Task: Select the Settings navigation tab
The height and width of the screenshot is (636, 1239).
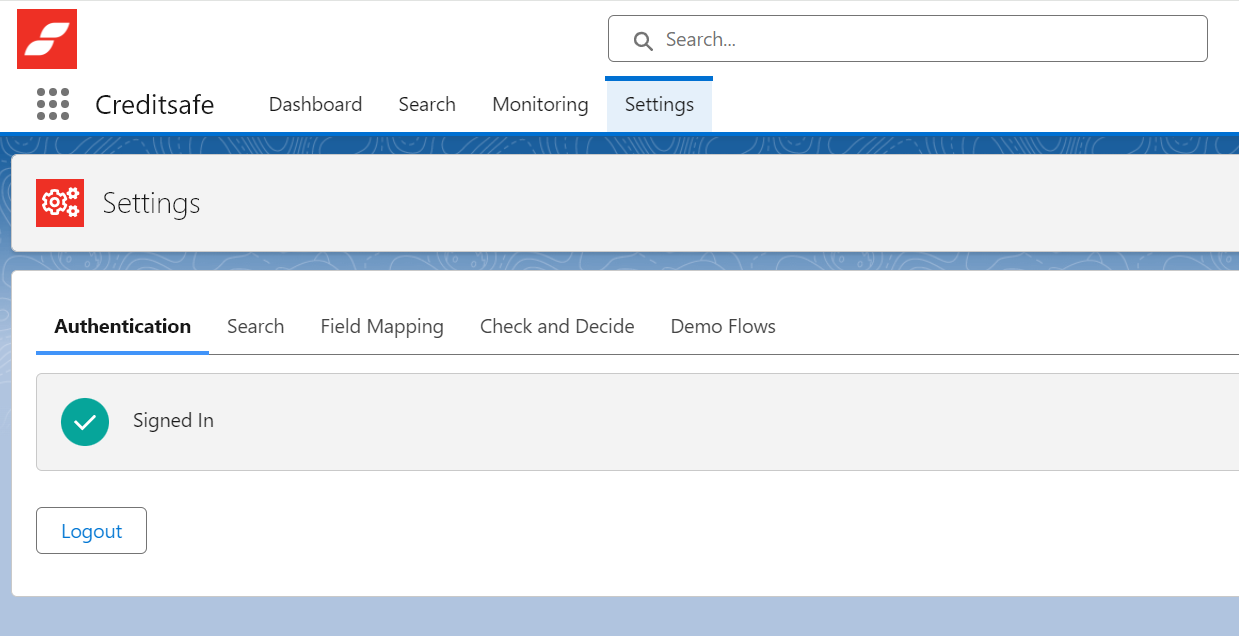Action: 659,104
